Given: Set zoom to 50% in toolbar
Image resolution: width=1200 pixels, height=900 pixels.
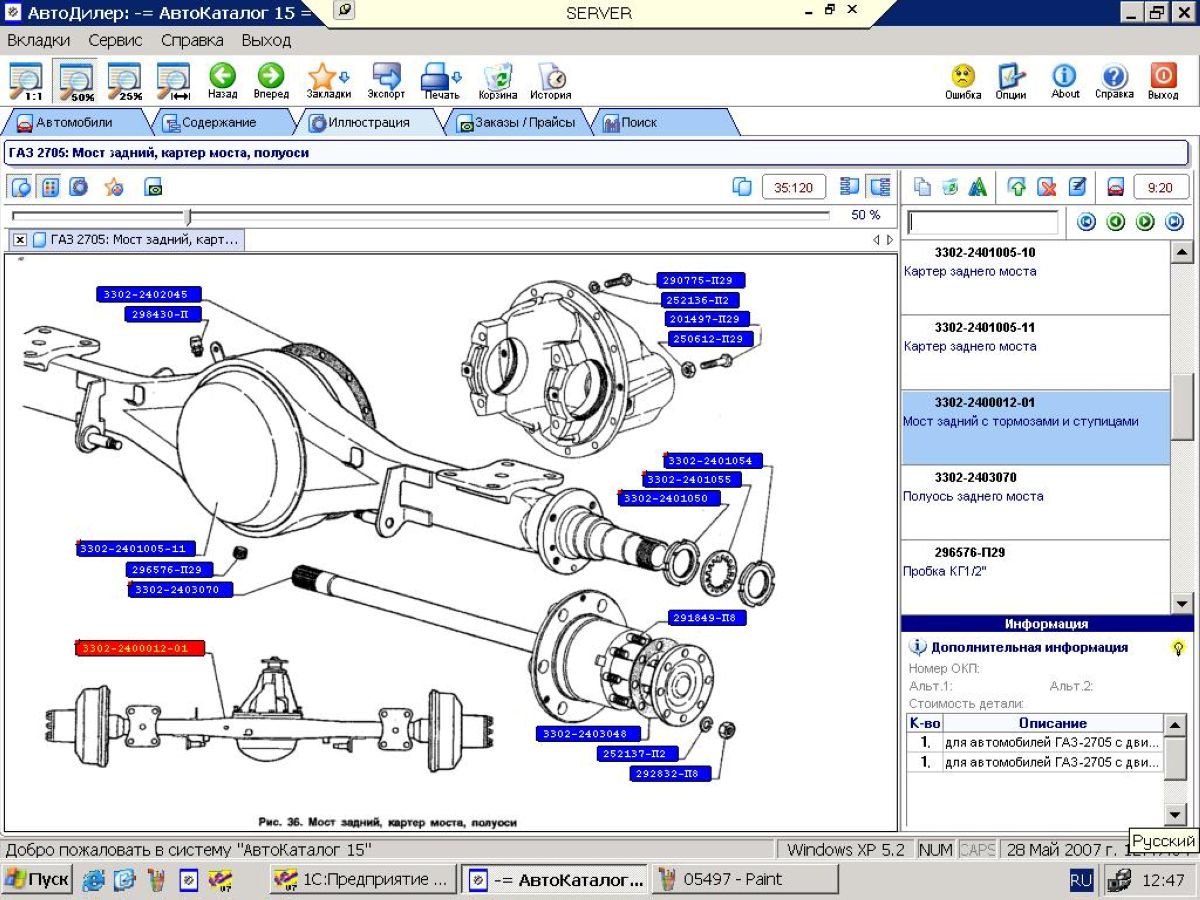Looking at the screenshot, I should click(x=77, y=81).
